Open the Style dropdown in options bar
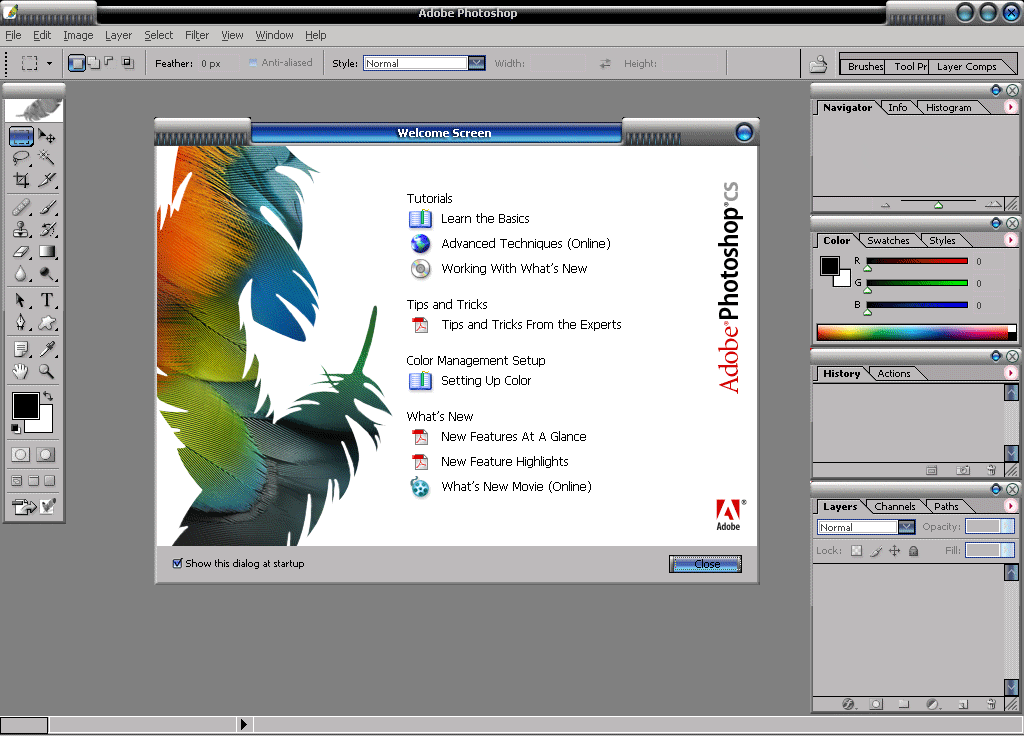The width and height of the screenshot is (1024, 736). click(477, 63)
